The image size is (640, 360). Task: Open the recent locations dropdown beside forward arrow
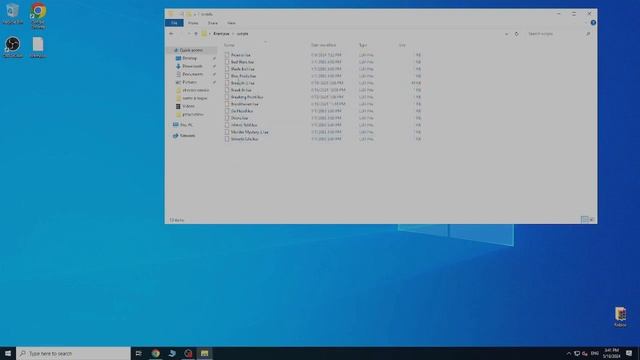189,33
